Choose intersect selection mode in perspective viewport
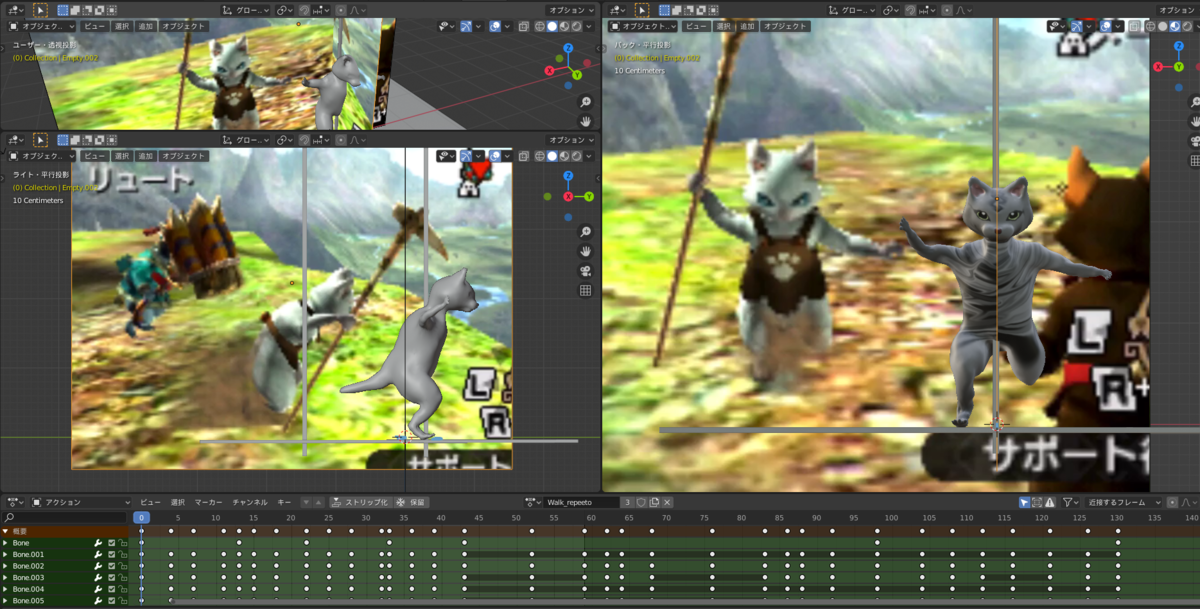The image size is (1200, 609). coord(112,10)
